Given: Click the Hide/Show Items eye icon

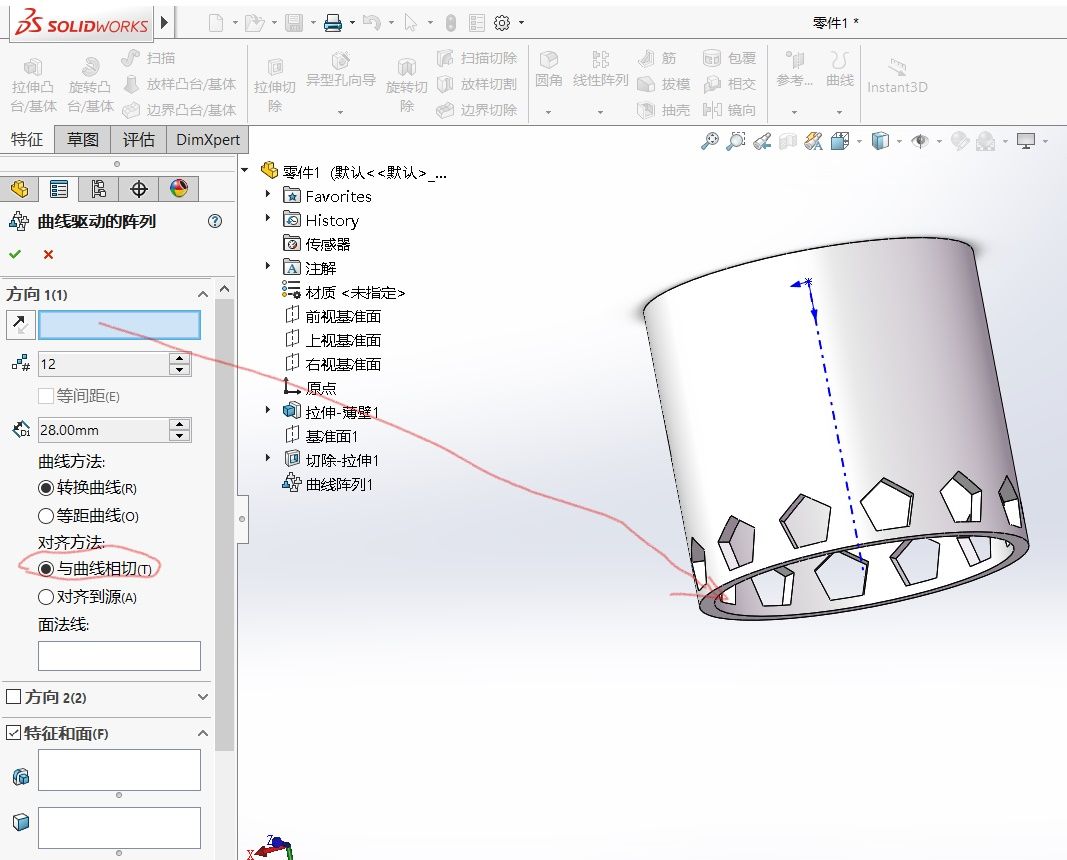Looking at the screenshot, I should coord(920,141).
